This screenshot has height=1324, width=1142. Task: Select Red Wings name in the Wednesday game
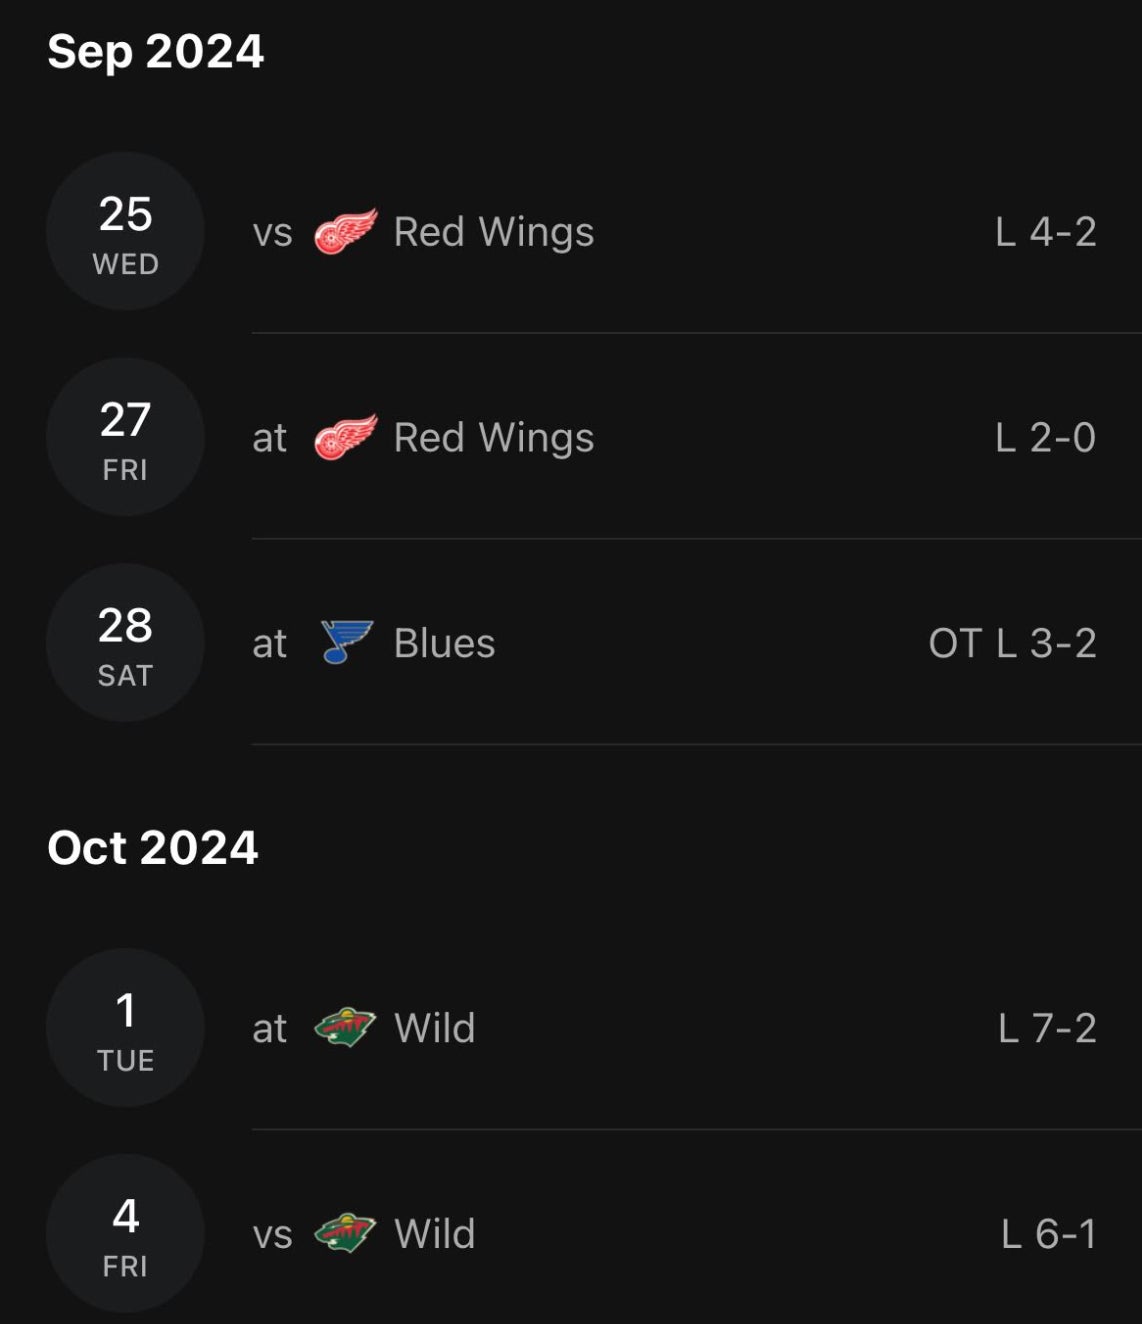click(494, 232)
